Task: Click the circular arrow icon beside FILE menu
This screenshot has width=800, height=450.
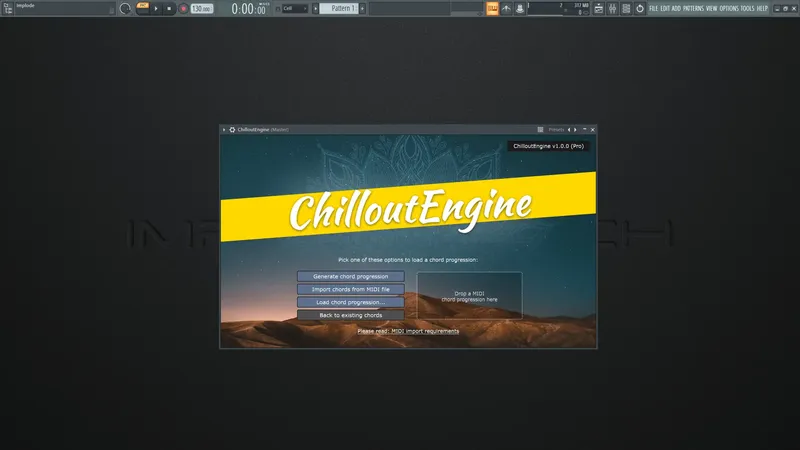Action: 640,9
